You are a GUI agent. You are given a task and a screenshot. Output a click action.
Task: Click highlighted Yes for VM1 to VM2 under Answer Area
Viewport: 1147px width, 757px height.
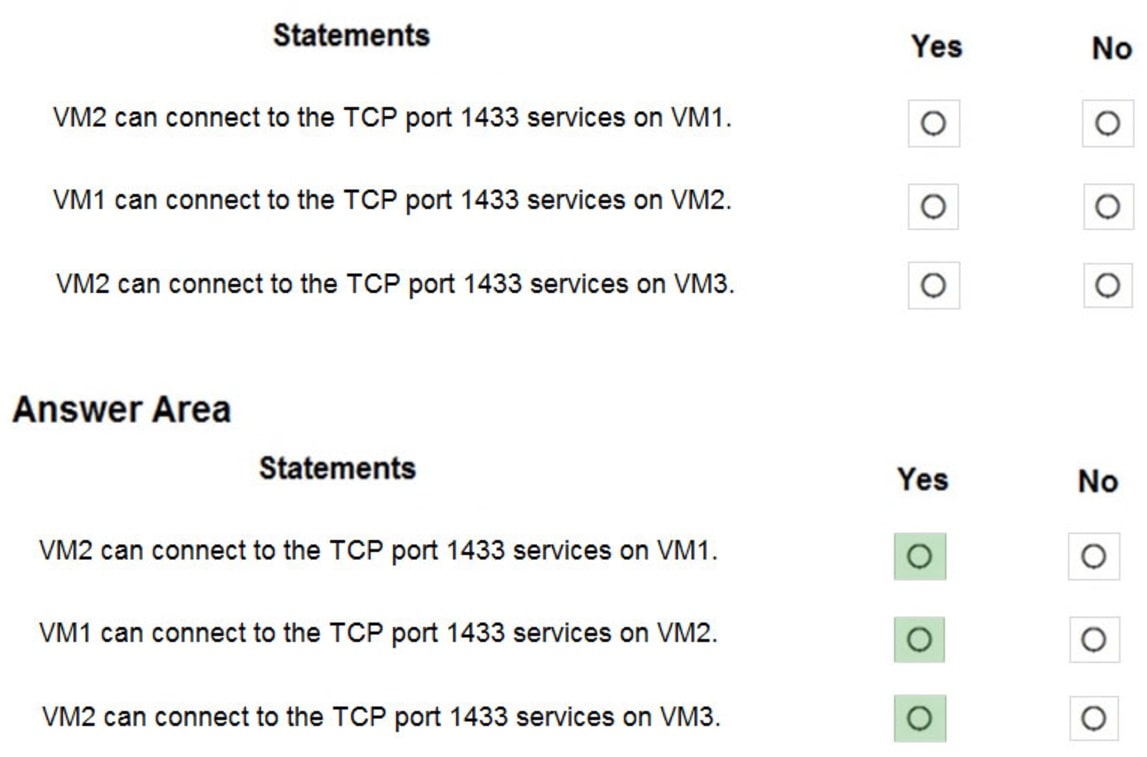(x=919, y=639)
